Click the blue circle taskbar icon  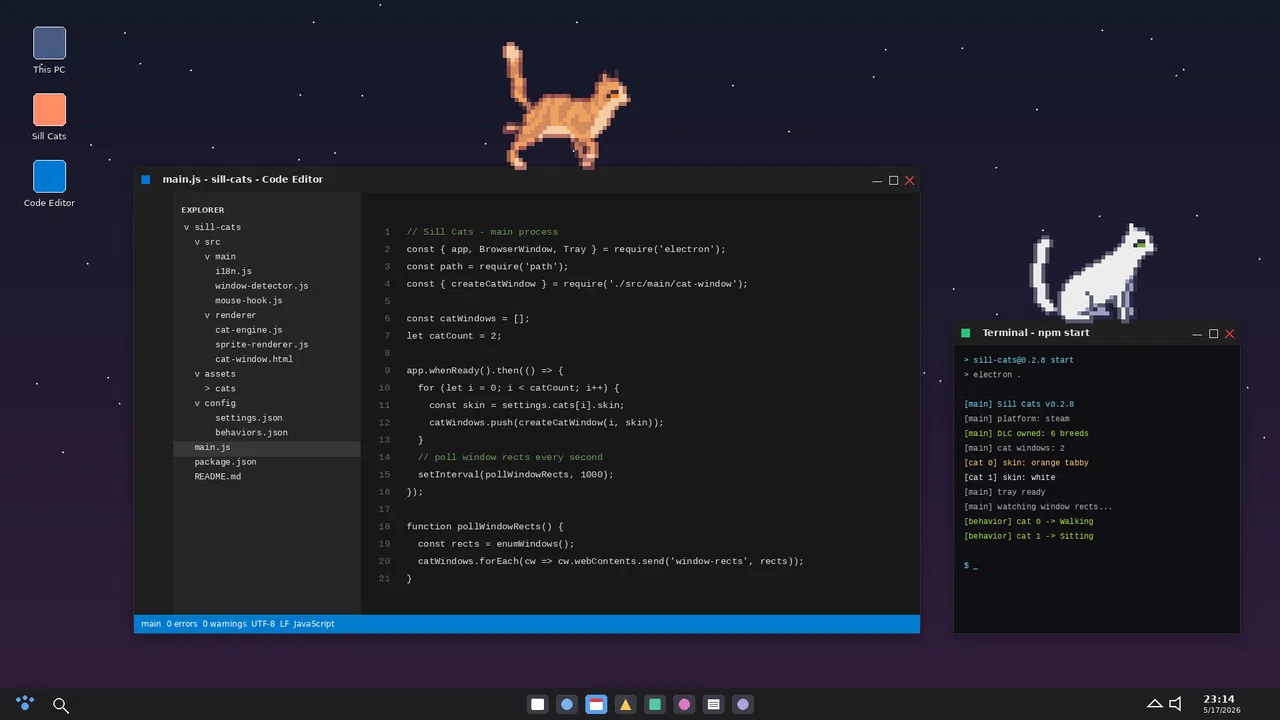pyautogui.click(x=567, y=705)
